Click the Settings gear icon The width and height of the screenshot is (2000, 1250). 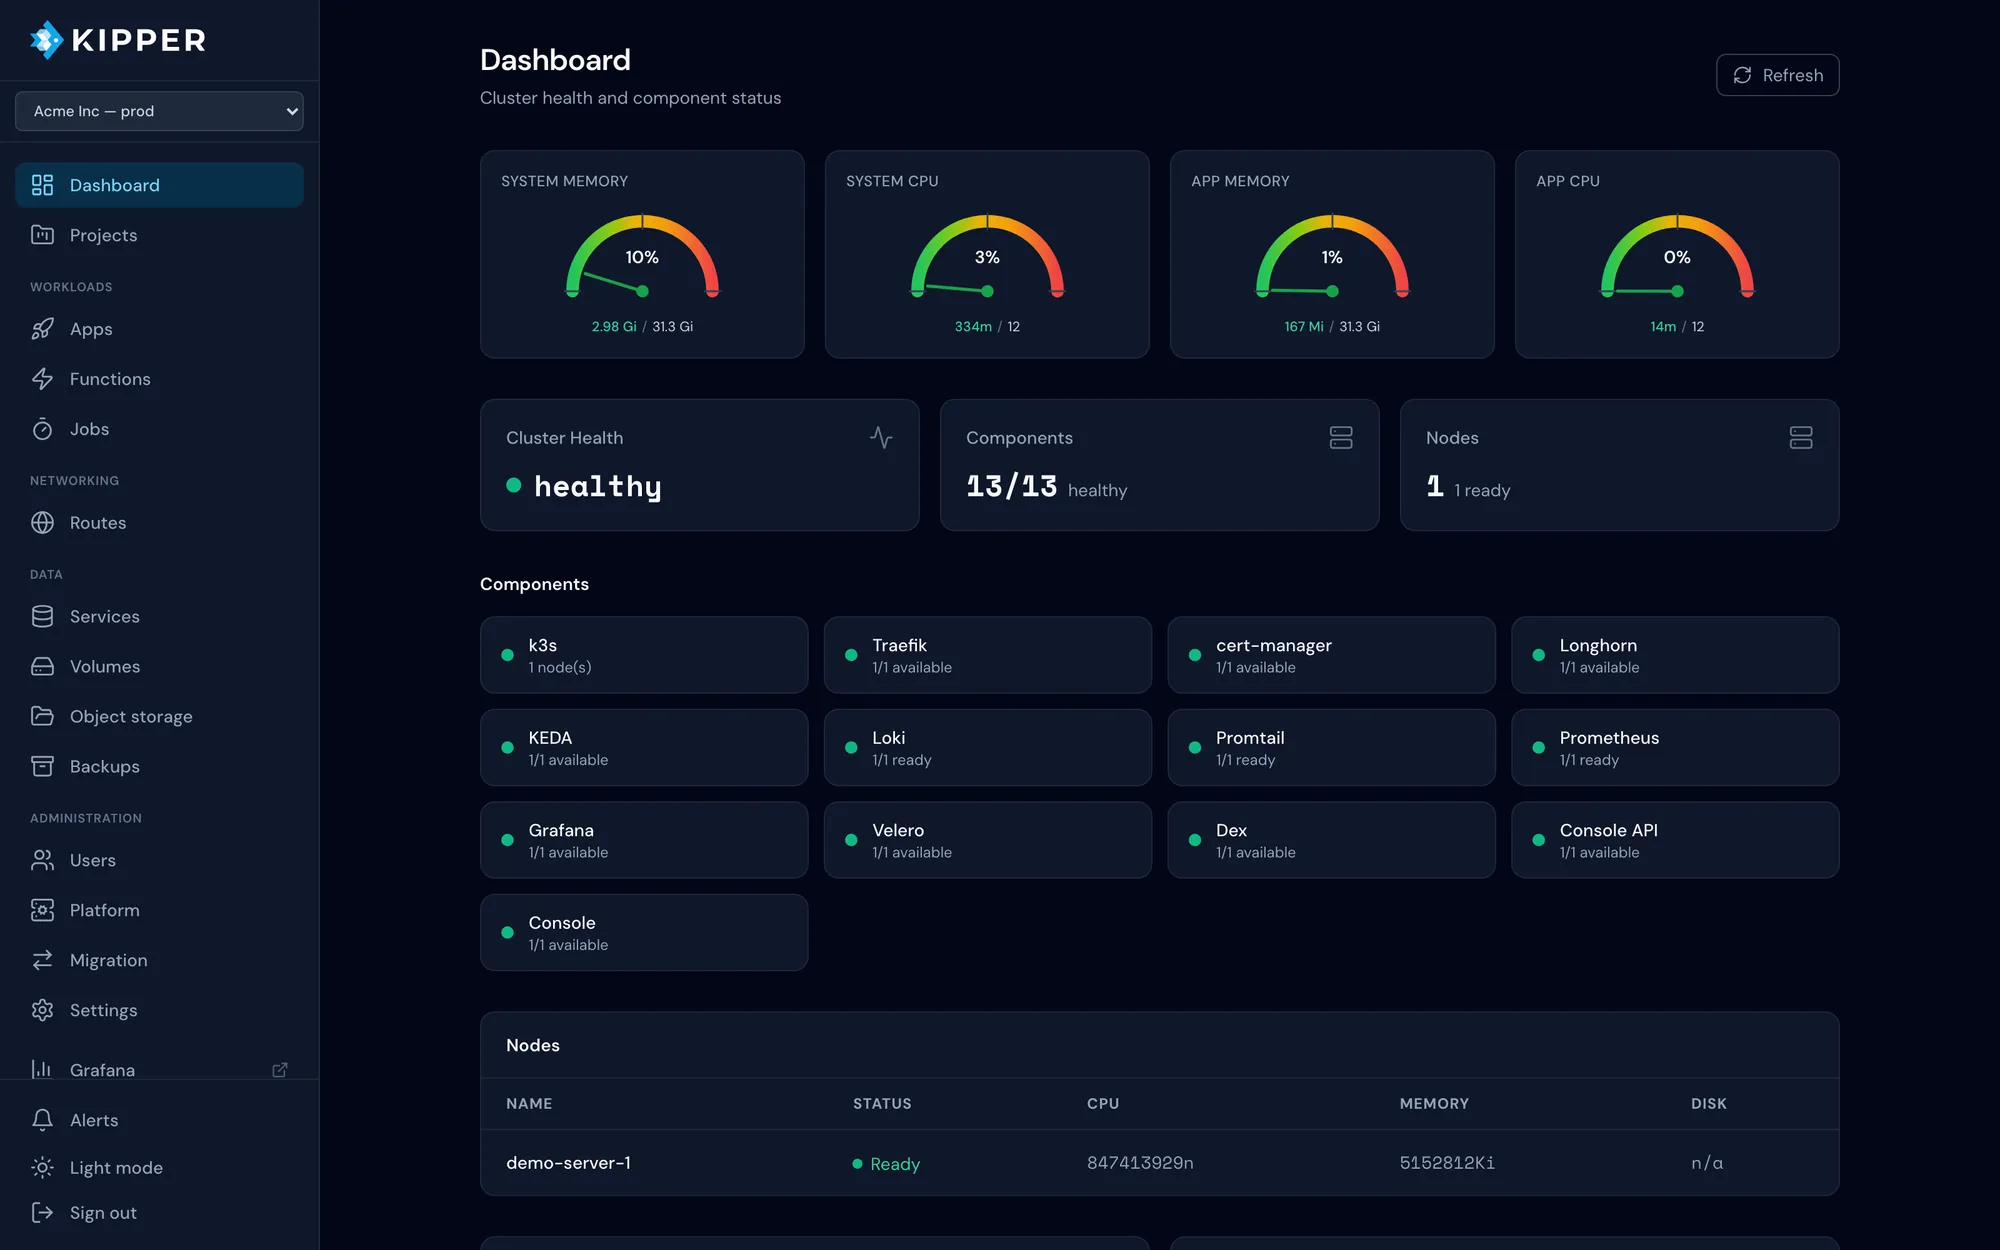42,1011
